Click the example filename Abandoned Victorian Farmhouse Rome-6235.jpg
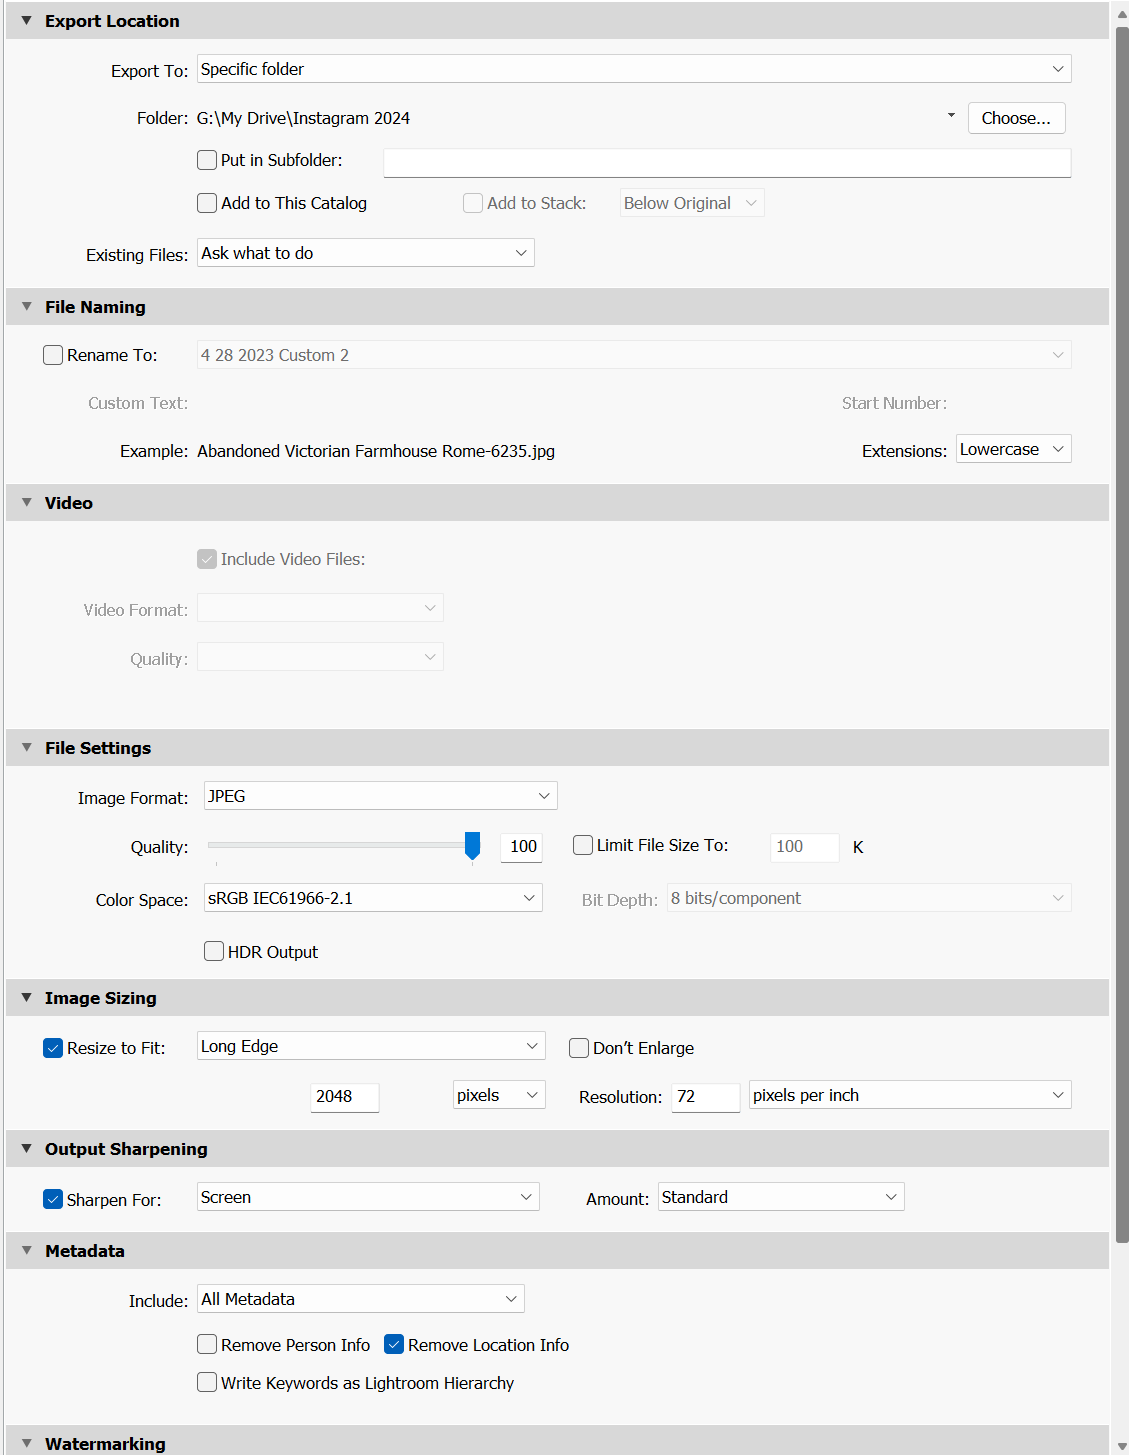This screenshot has width=1129, height=1455. [x=376, y=451]
